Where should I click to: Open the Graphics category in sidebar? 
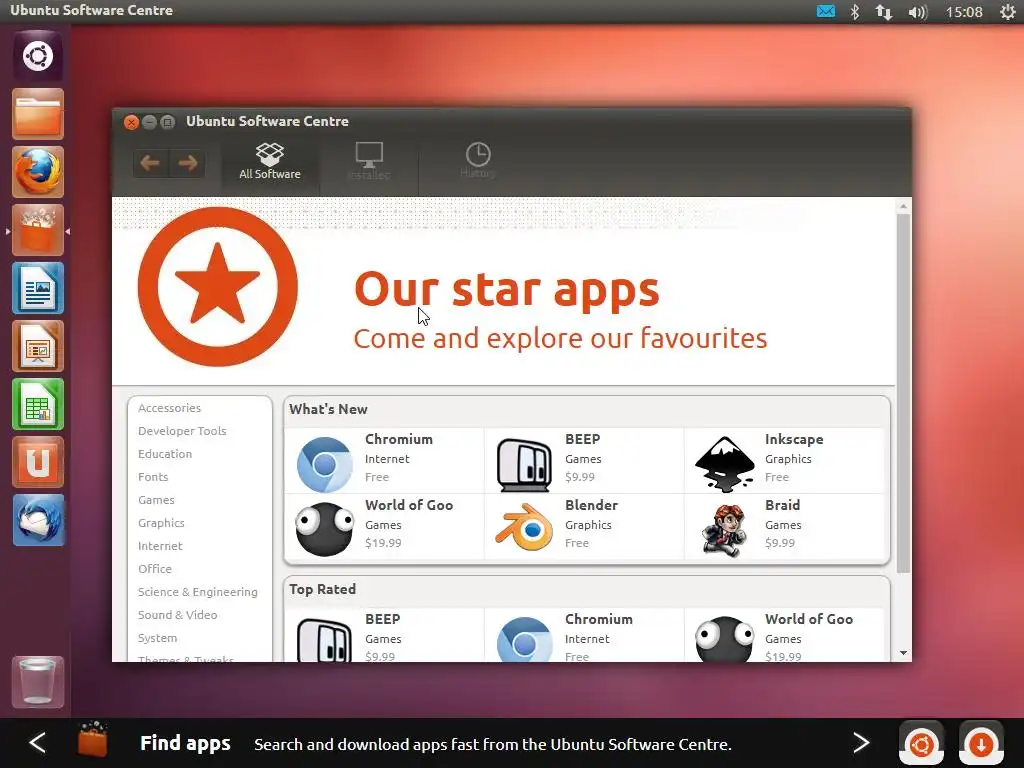click(161, 523)
